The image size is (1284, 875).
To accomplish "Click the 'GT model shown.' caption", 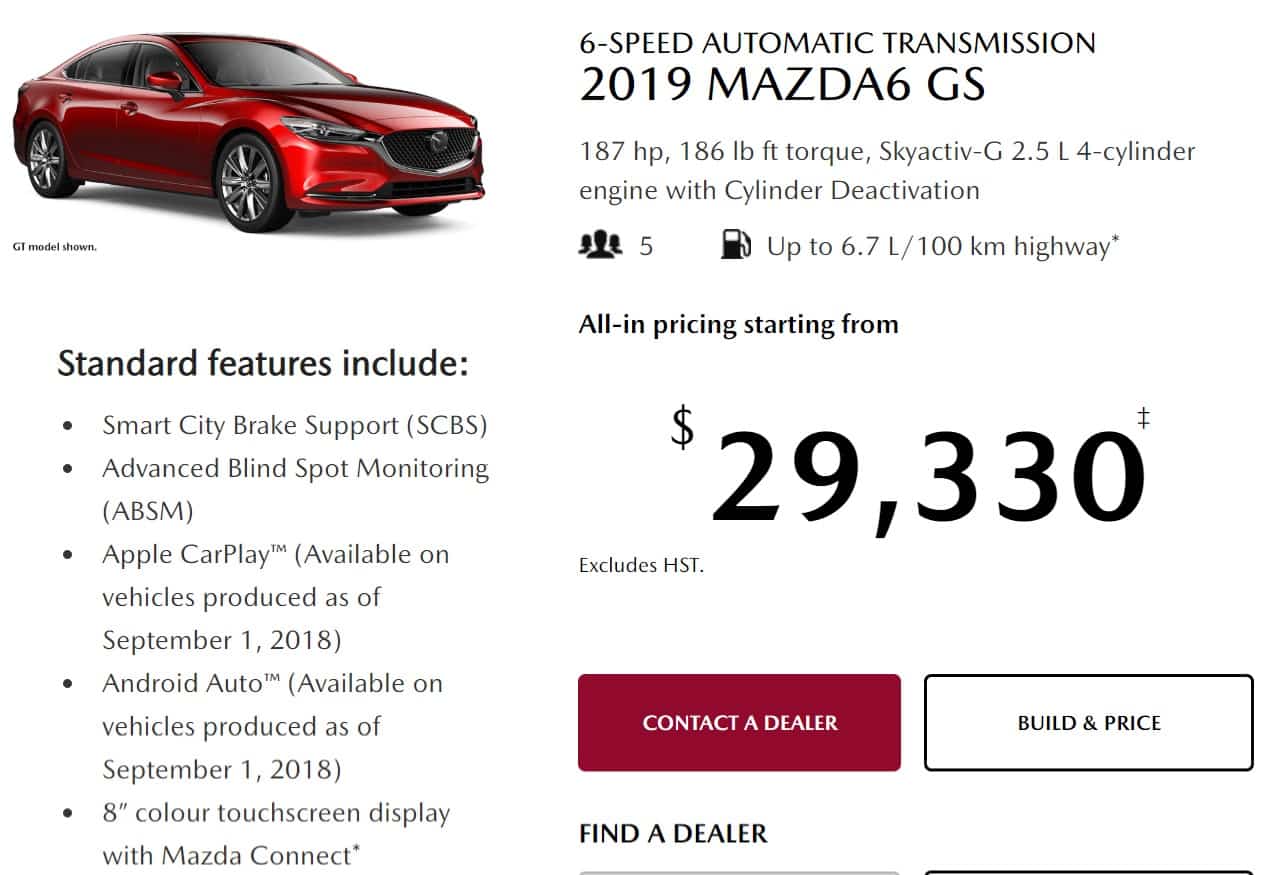I will pyautogui.click(x=54, y=246).
